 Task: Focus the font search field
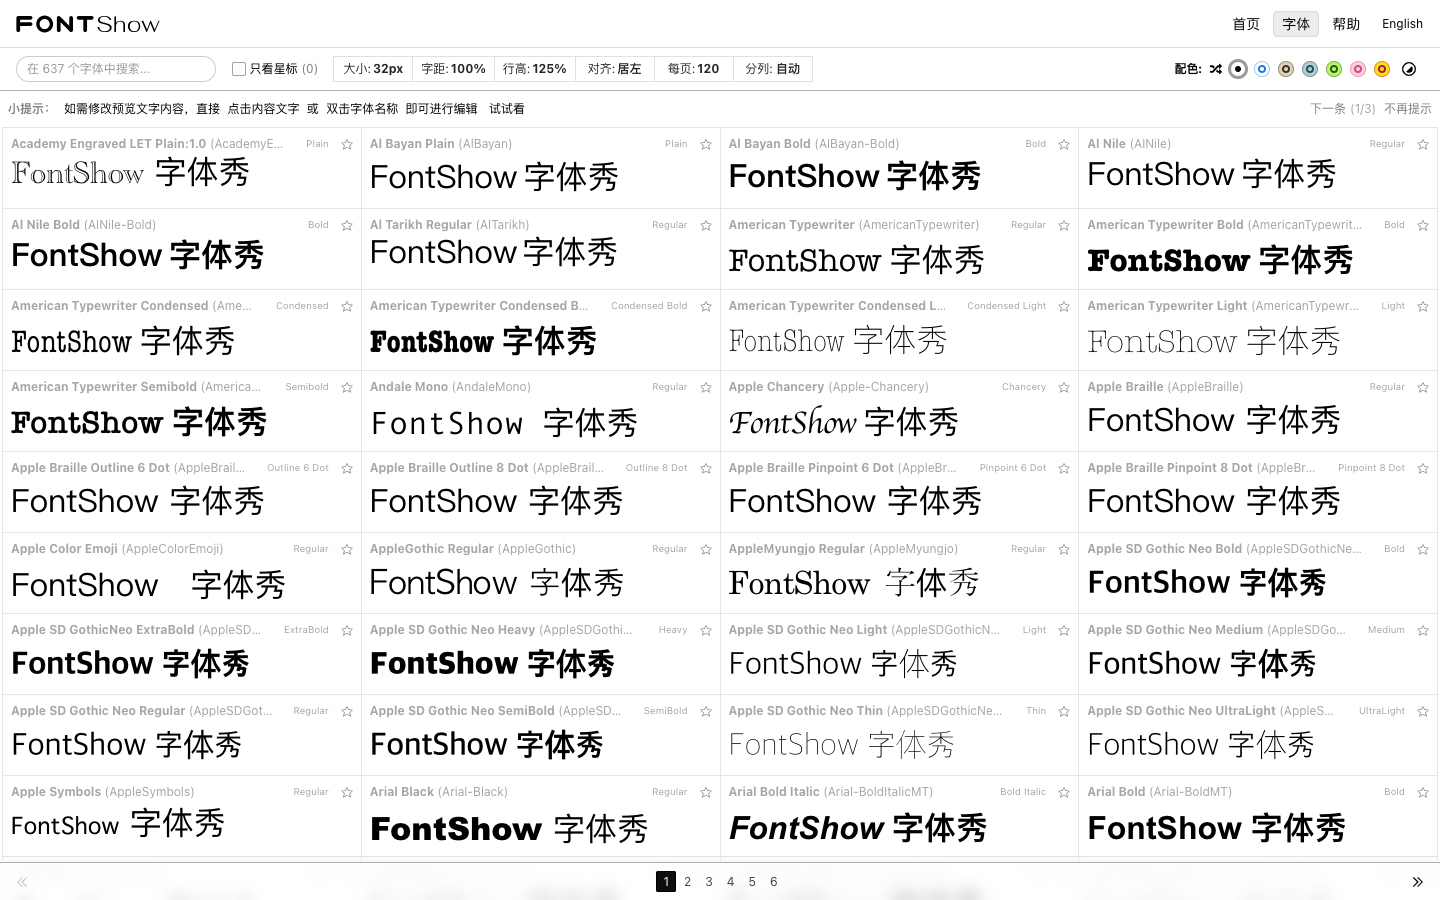(x=116, y=69)
